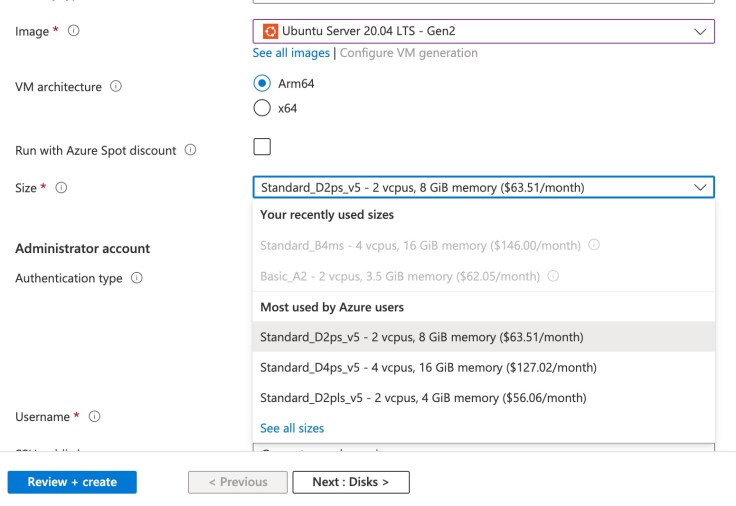This screenshot has height=506, width=736.
Task: Click the info icon beside VM architecture
Action: pos(116,86)
